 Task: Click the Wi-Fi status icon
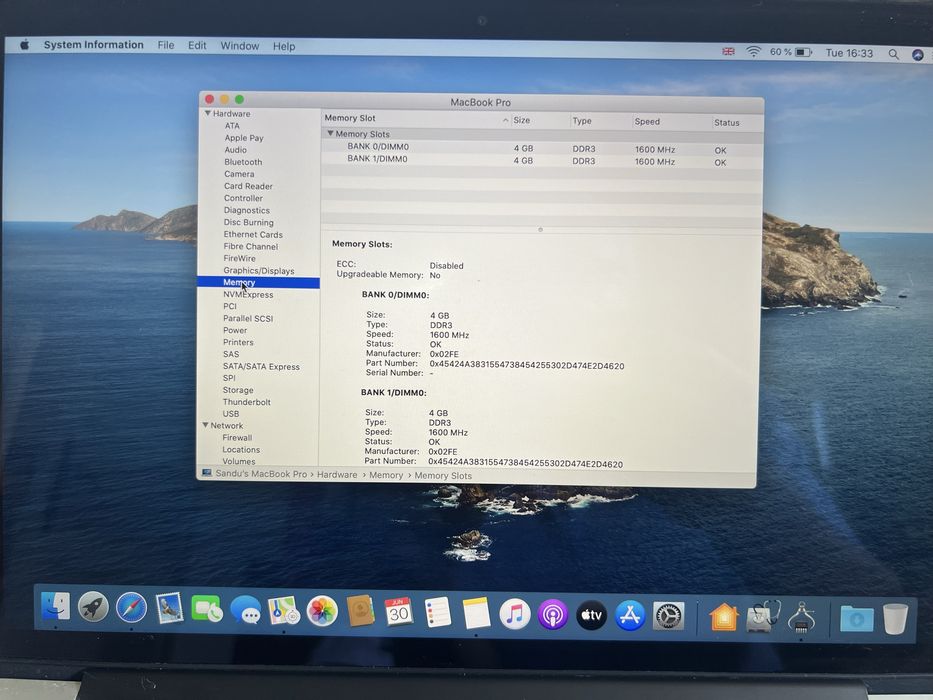[x=753, y=52]
